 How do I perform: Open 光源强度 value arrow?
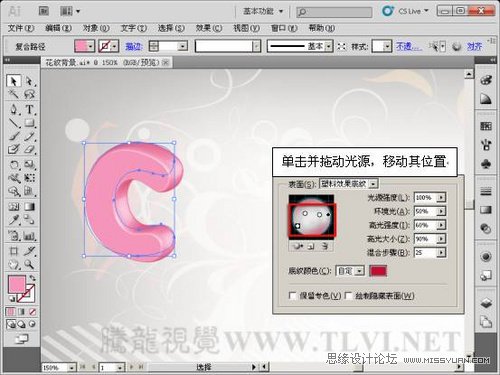tap(441, 198)
